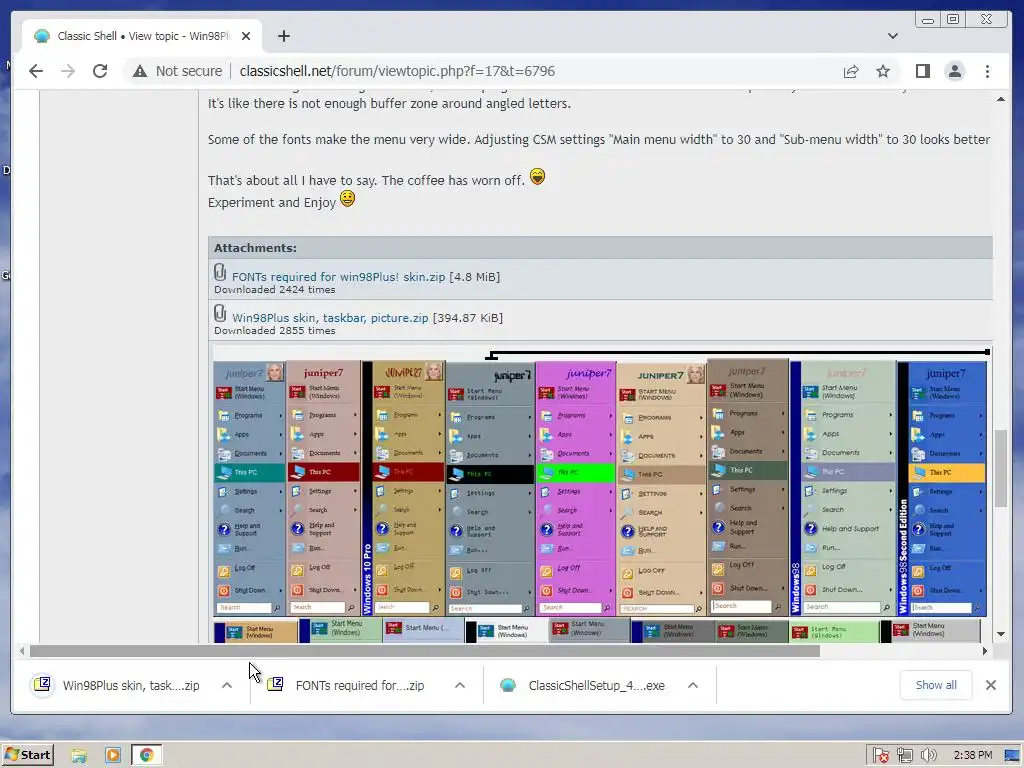Close the downloads bar

point(991,685)
